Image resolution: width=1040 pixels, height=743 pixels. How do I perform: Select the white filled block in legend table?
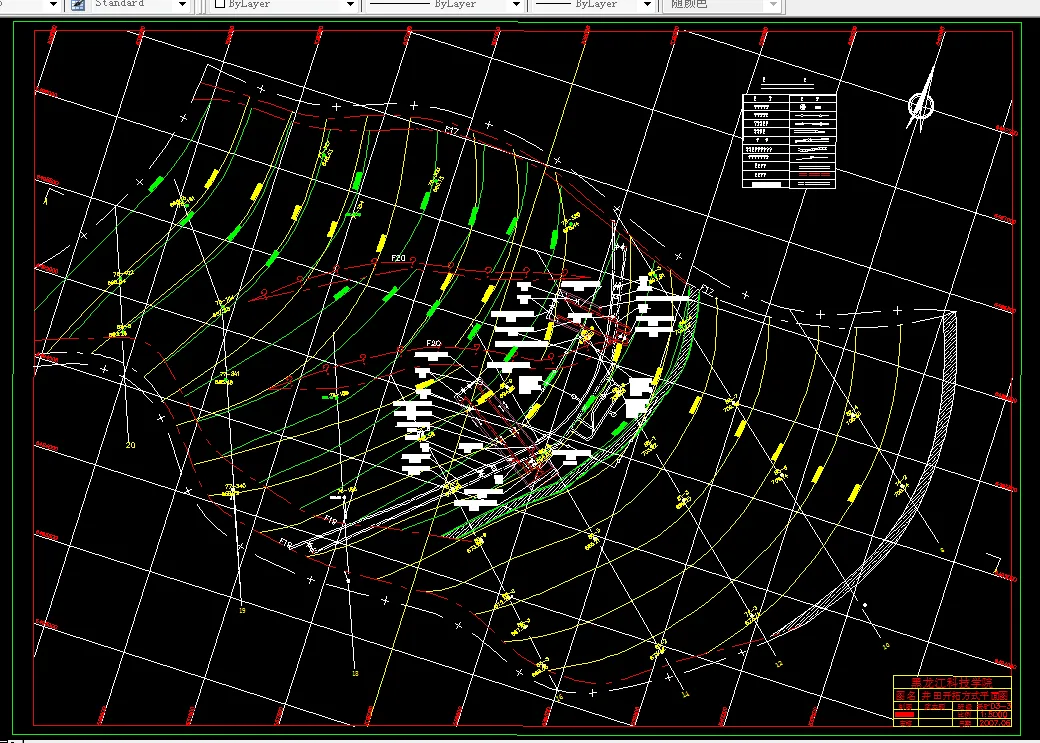tap(765, 184)
